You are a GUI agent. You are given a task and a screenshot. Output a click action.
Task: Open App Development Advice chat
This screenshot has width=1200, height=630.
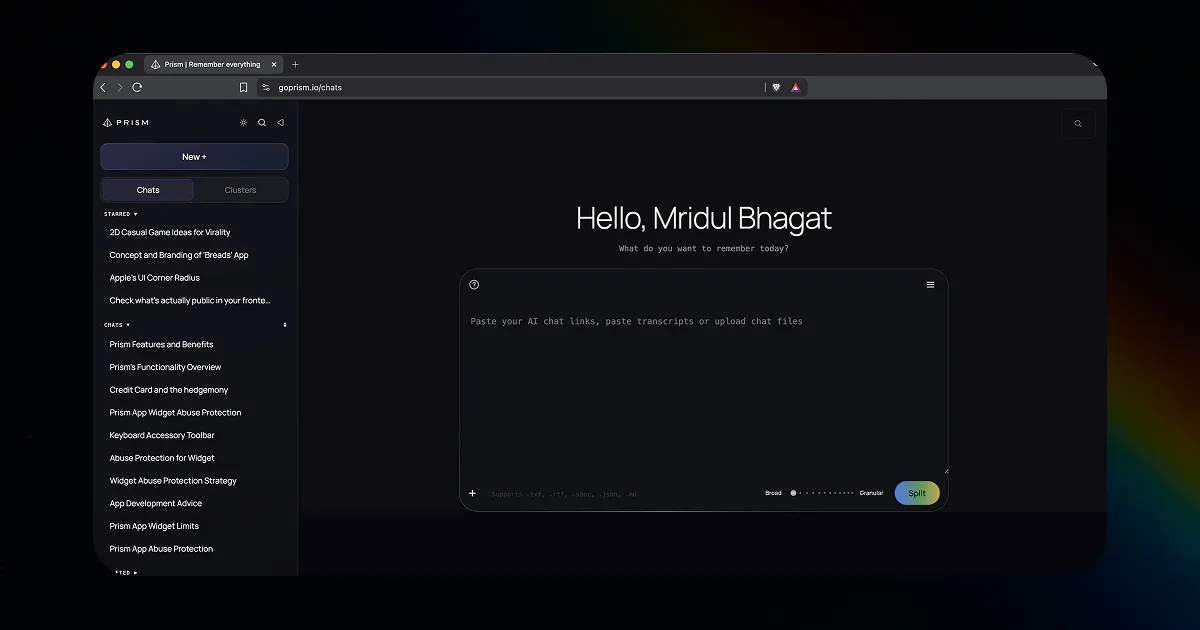(156, 503)
